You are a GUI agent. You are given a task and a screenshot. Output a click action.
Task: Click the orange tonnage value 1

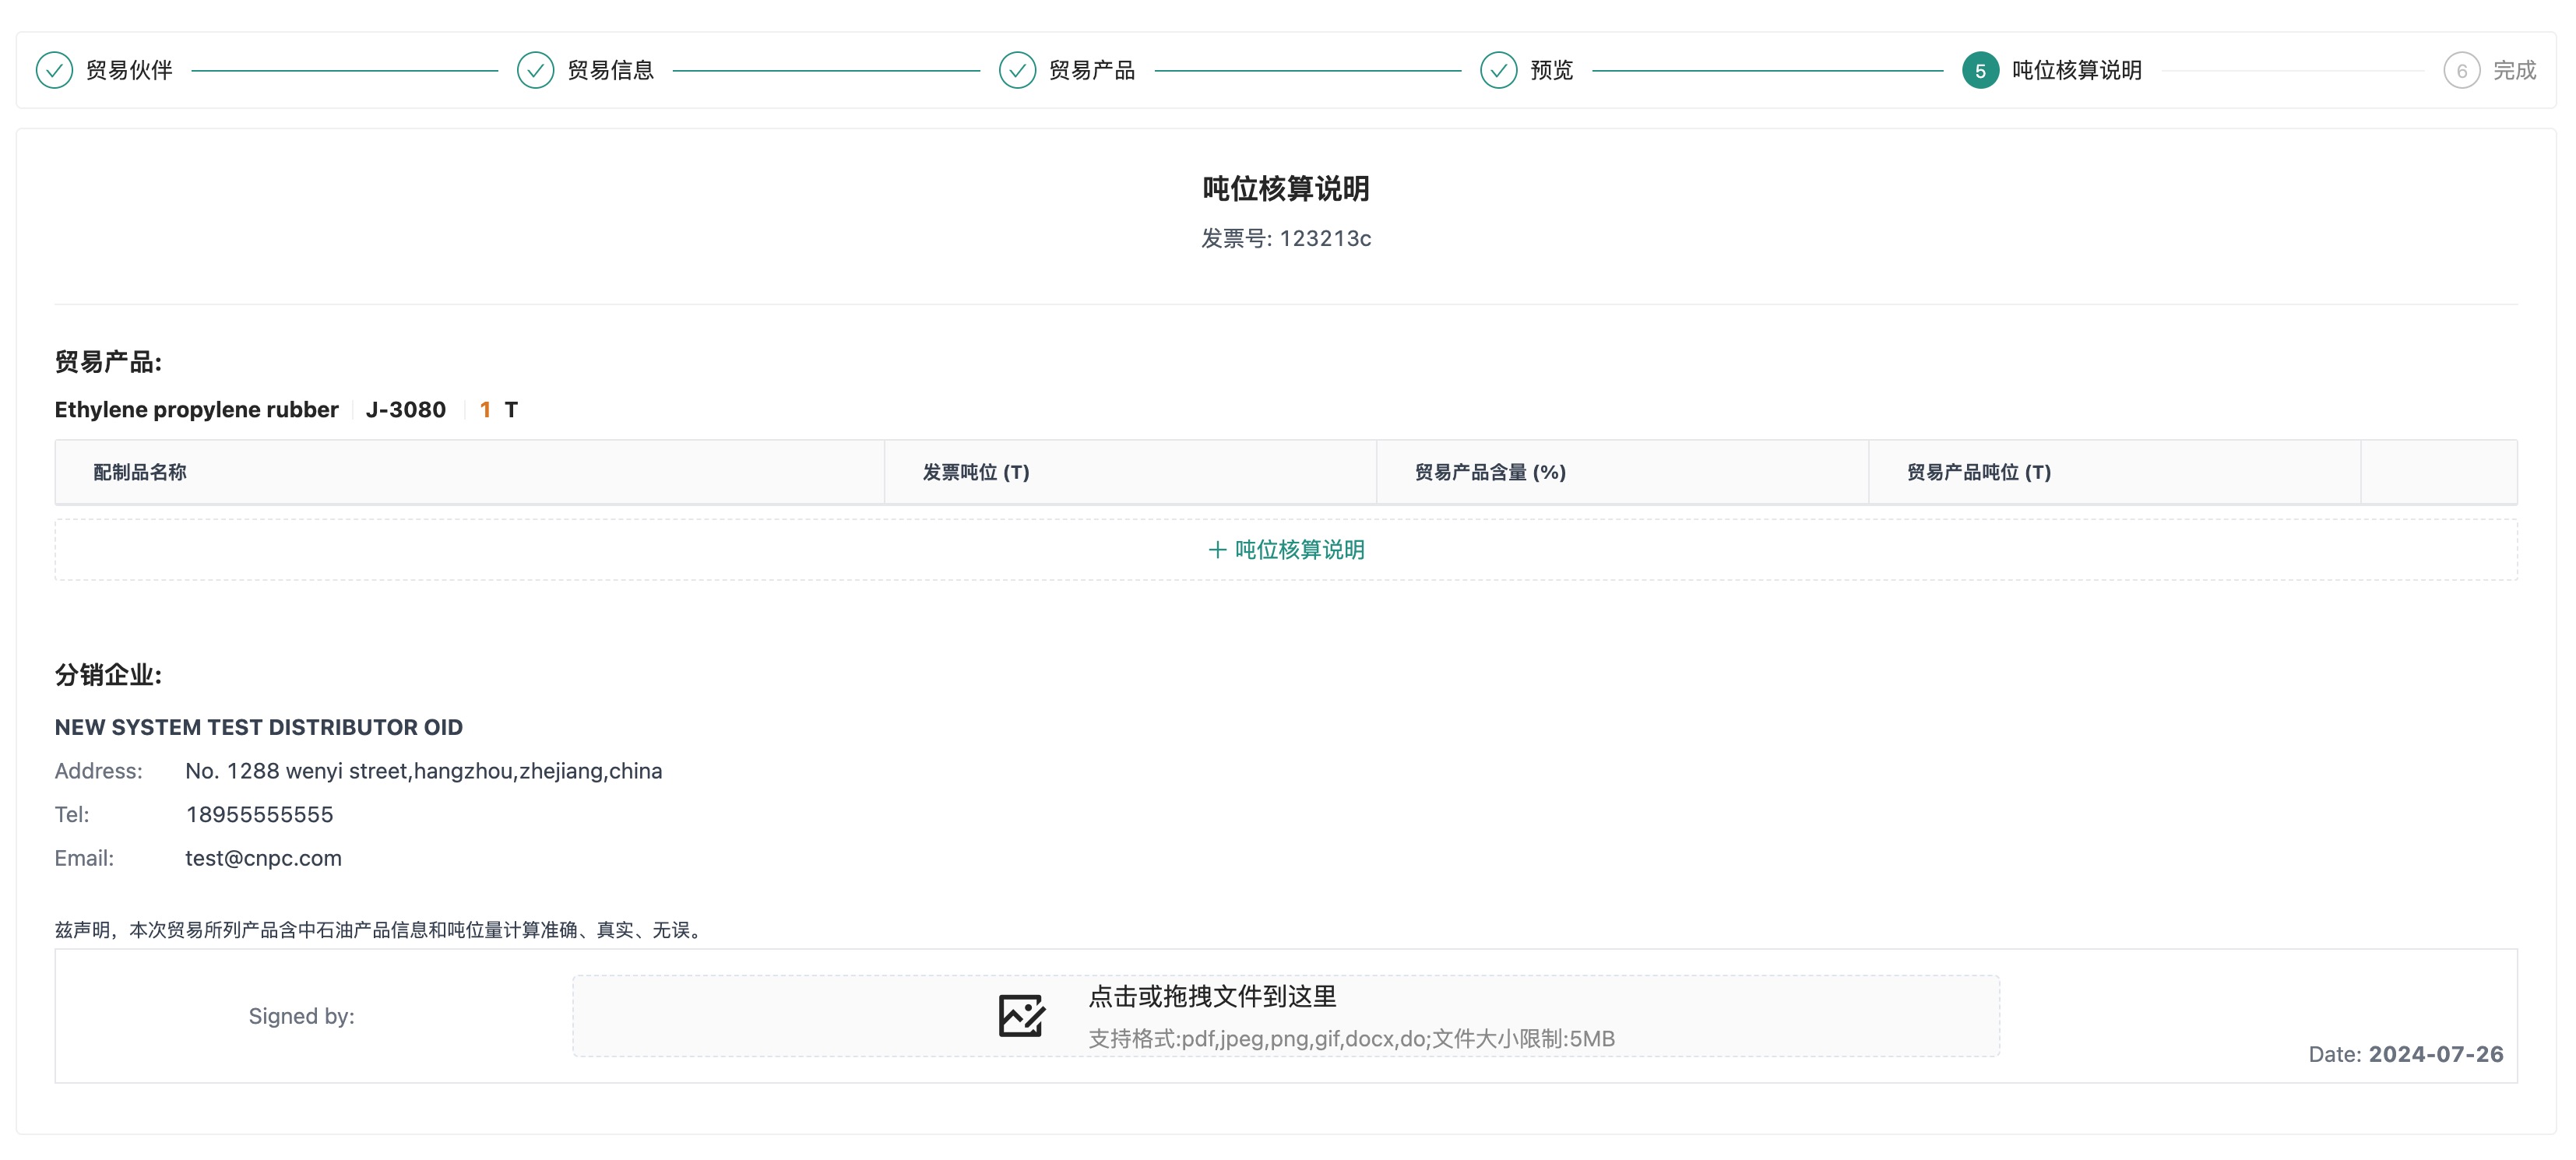(485, 410)
